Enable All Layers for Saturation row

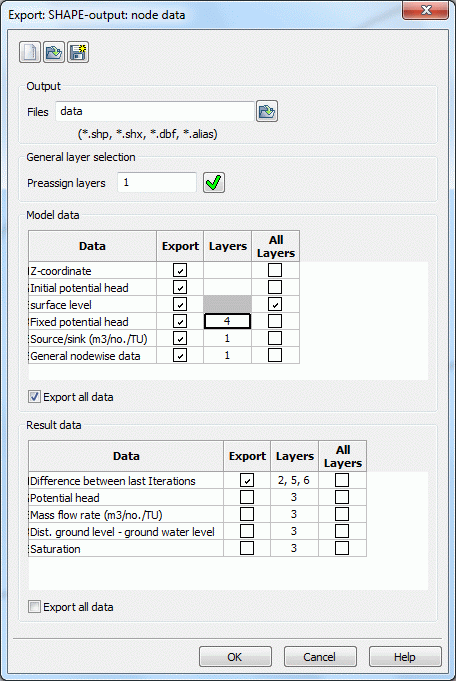342,548
